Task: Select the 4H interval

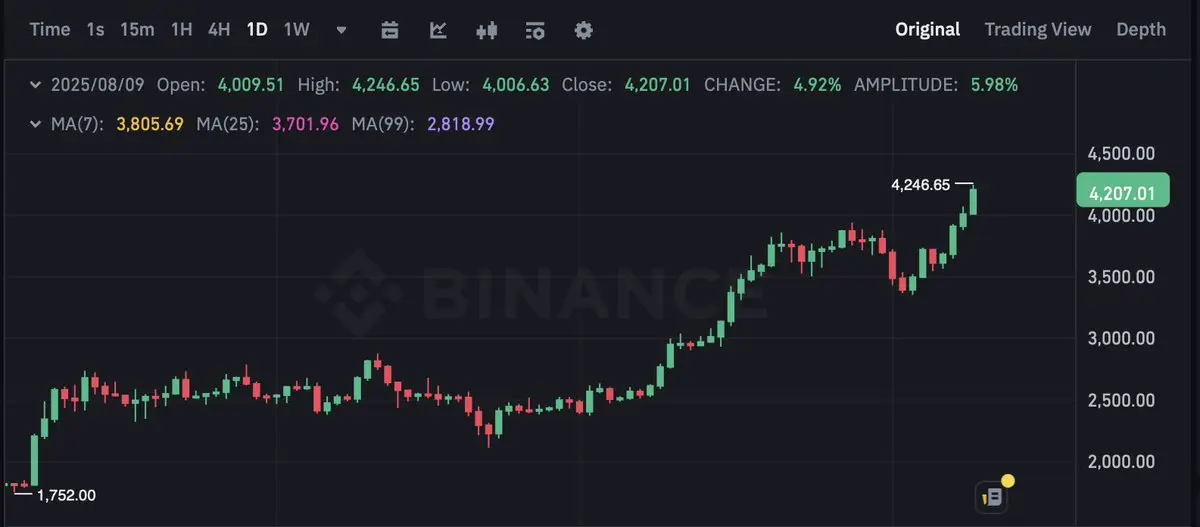Action: (x=219, y=30)
